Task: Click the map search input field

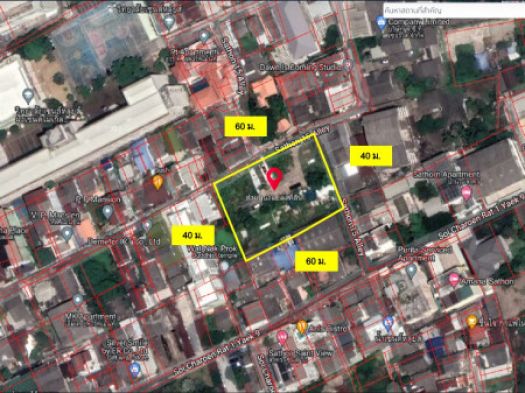Action: 454,10
